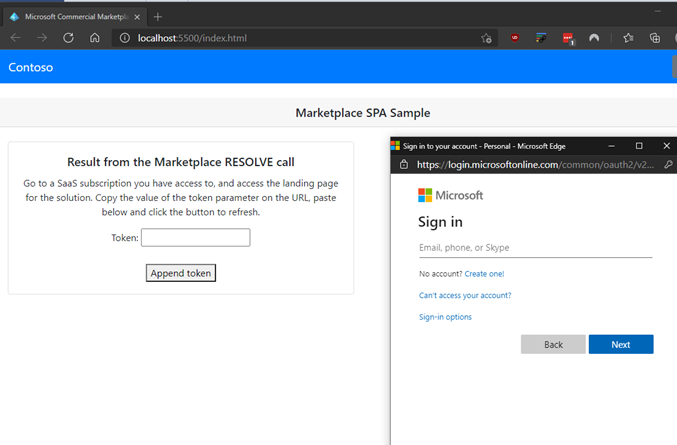View site information icon beside localhost URL
677x445 pixels.
pyautogui.click(x=125, y=38)
